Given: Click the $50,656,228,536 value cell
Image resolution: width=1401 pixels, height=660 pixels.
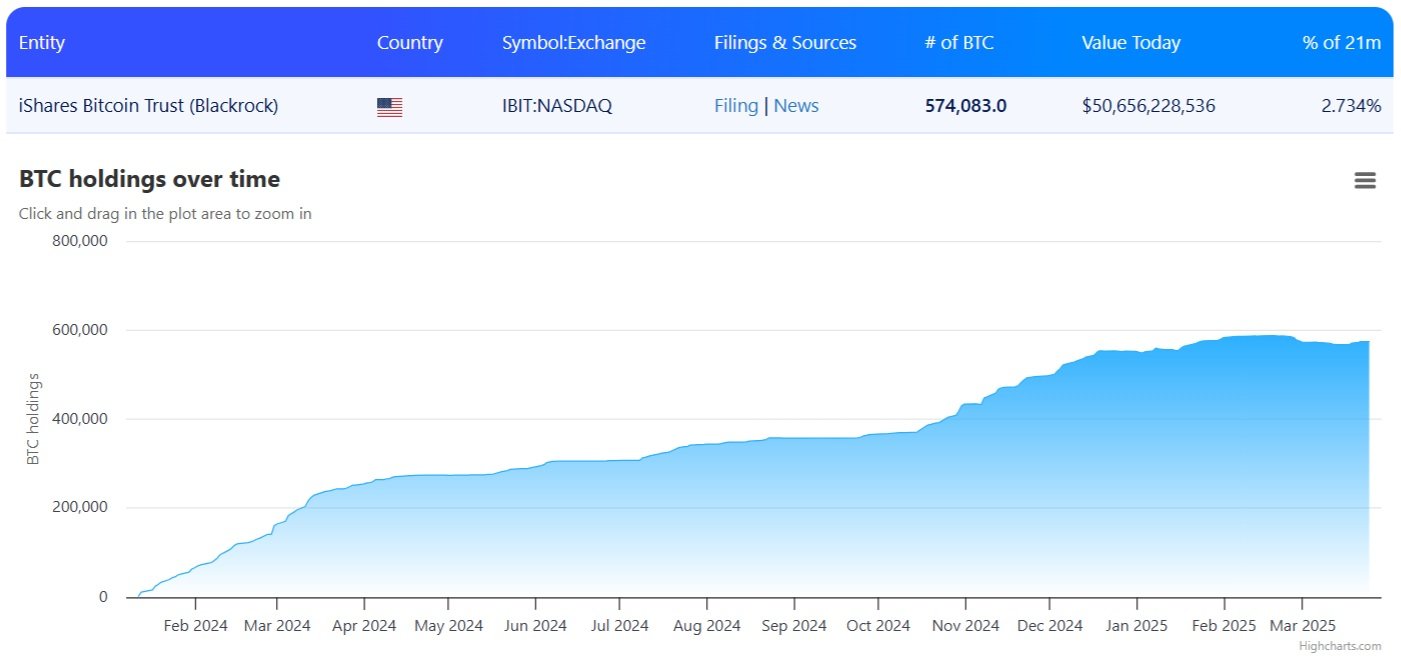Looking at the screenshot, I should pyautogui.click(x=1149, y=106).
